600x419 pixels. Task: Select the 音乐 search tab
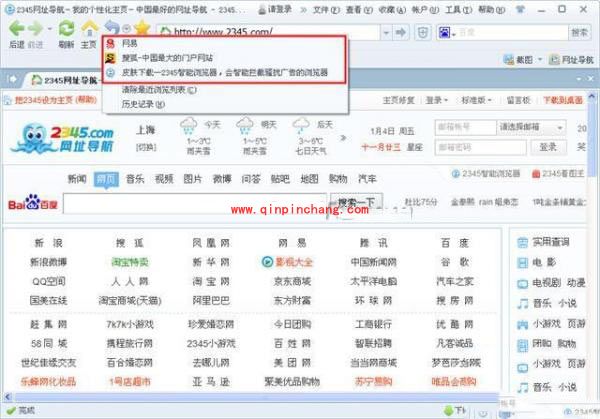tap(134, 179)
